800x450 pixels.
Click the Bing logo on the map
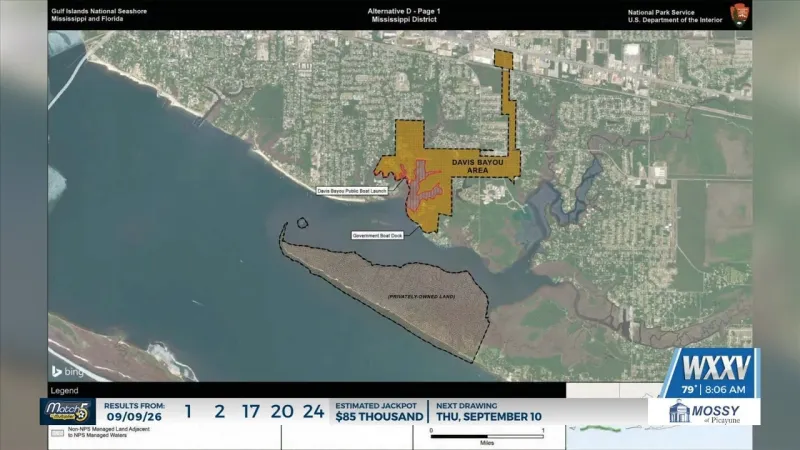coord(68,372)
